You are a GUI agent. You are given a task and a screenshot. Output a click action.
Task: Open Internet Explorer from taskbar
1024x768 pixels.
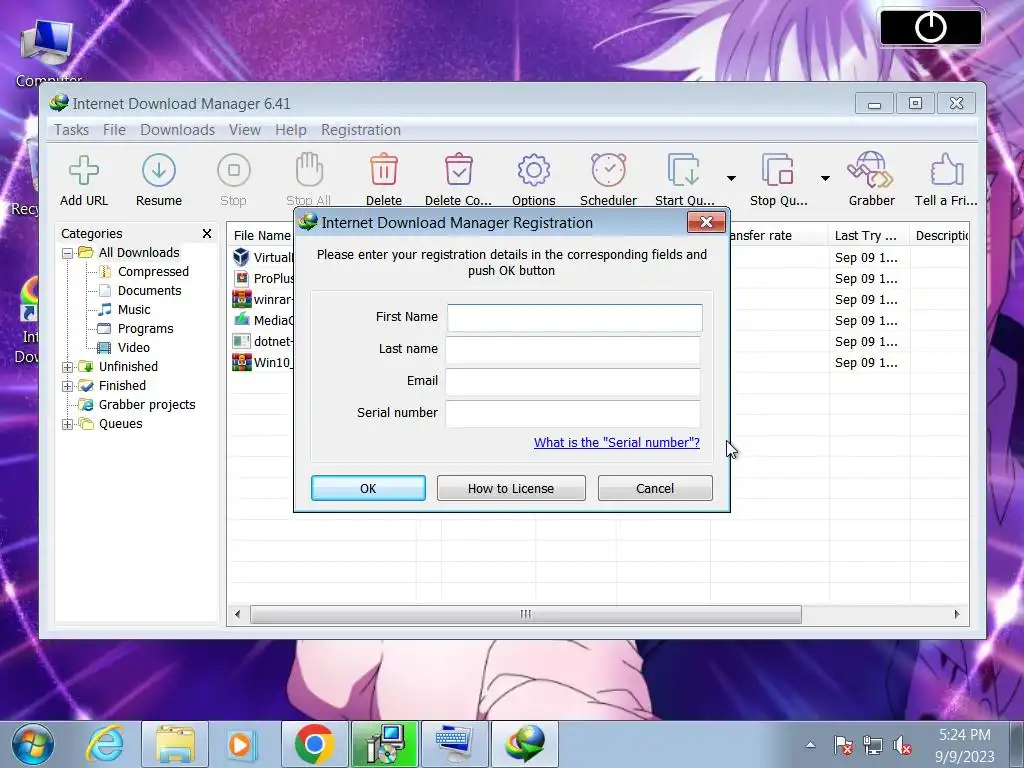[105, 744]
